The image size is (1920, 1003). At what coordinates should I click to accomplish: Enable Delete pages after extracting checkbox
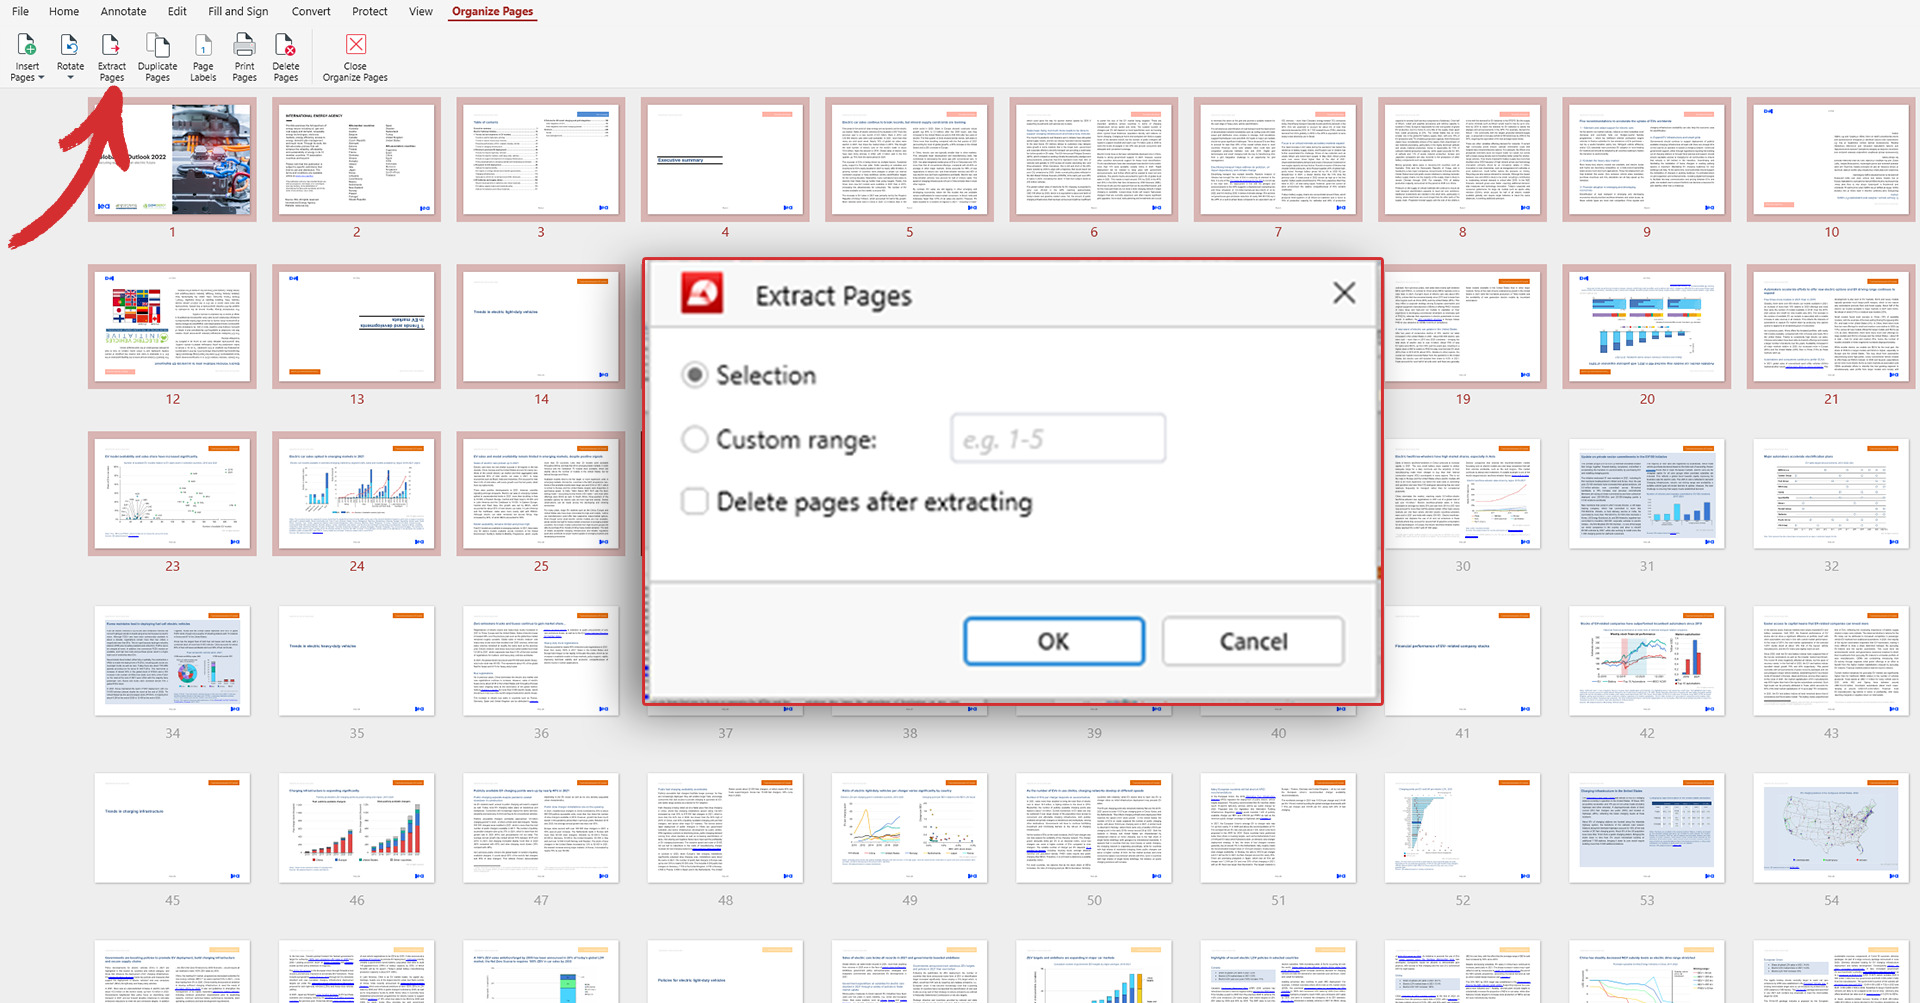click(x=694, y=501)
